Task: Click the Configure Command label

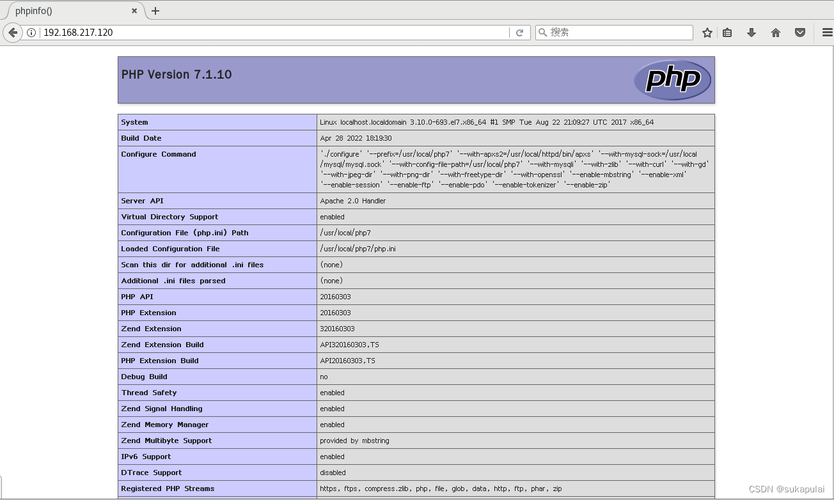Action: click(x=159, y=154)
